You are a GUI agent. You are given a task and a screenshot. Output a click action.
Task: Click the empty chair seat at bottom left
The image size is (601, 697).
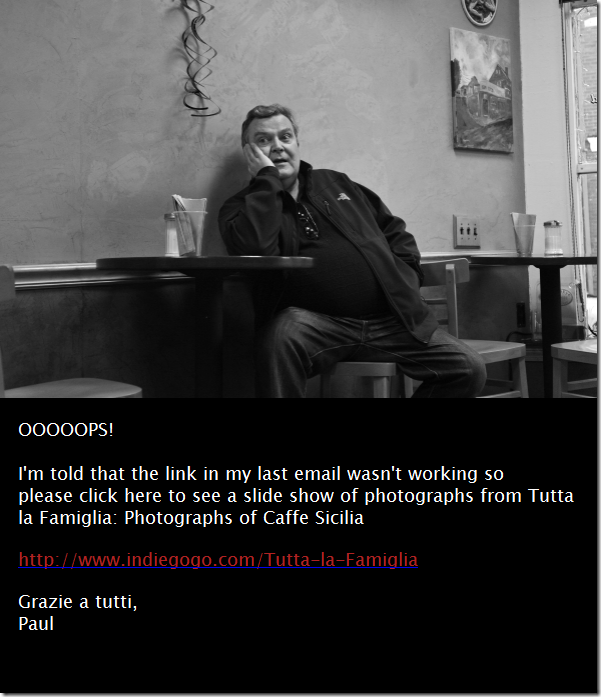click(x=73, y=388)
